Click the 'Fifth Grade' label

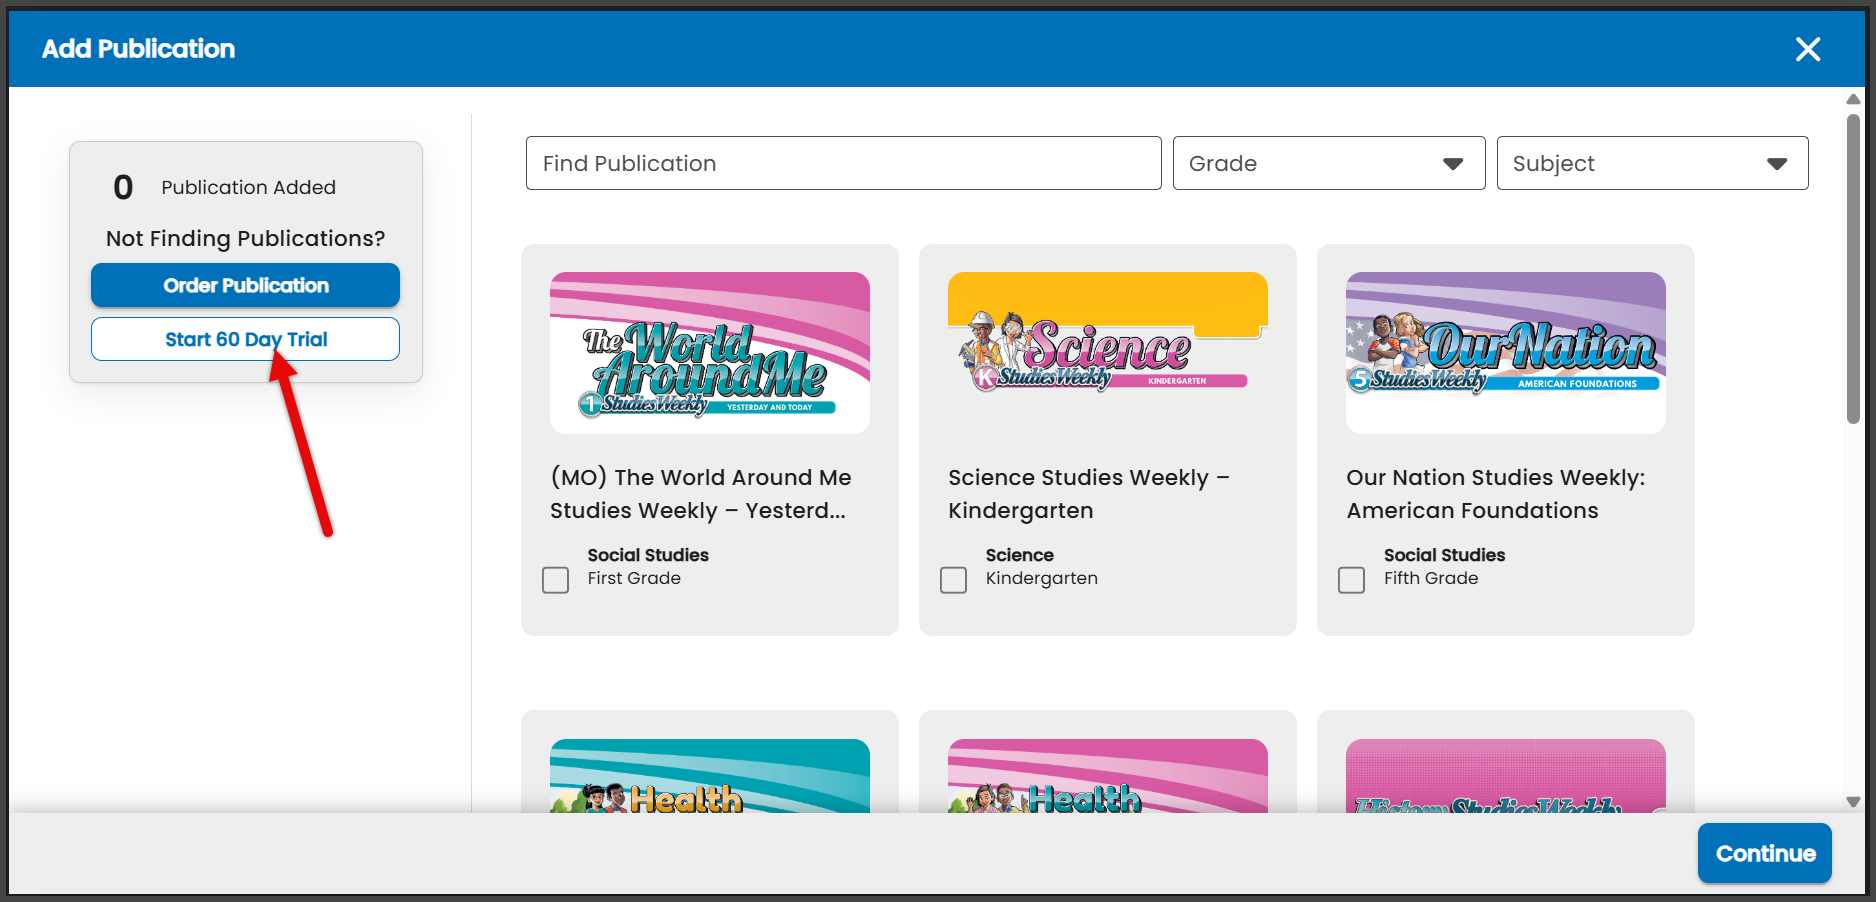pos(1431,578)
